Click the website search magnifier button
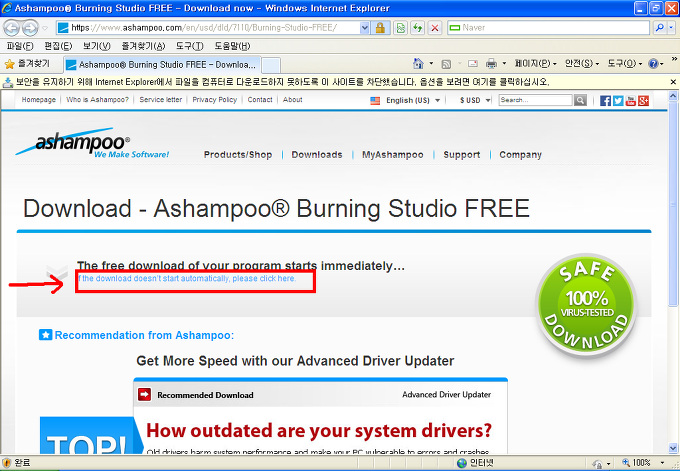The image size is (680, 471). click(x=580, y=100)
